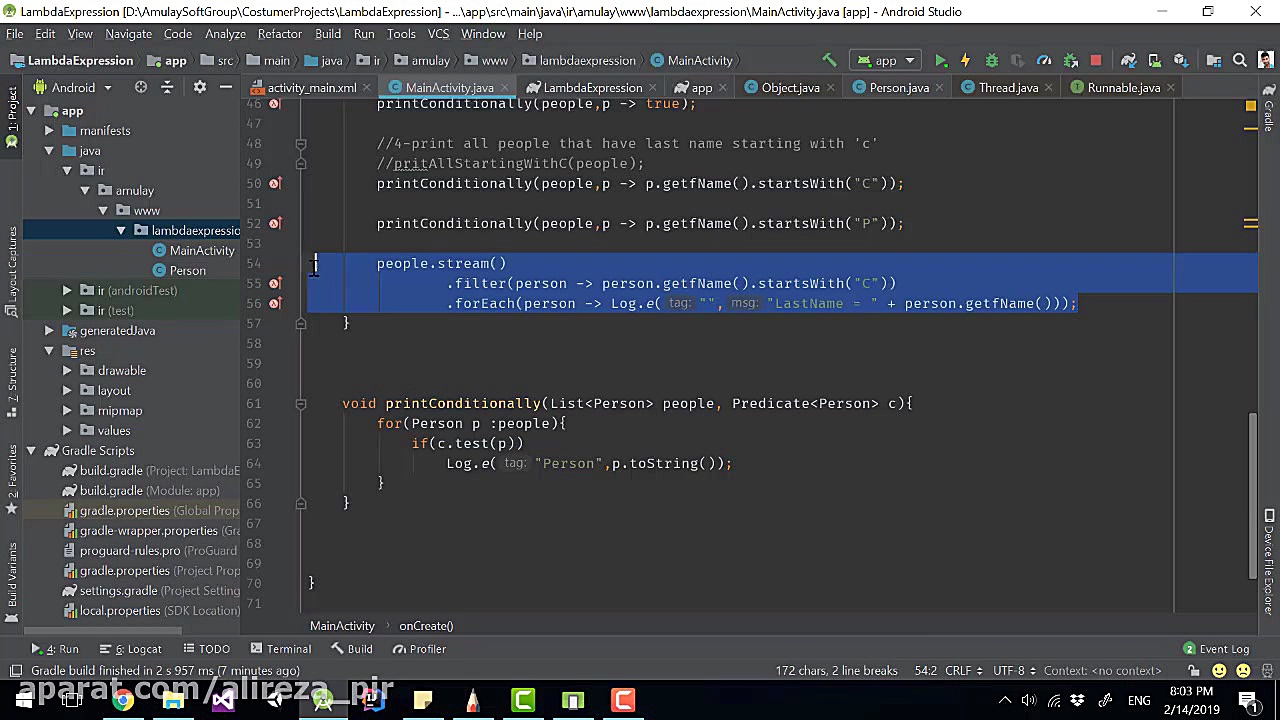Click the Windows Start button
Viewport: 1280px width, 720px height.
[23, 700]
